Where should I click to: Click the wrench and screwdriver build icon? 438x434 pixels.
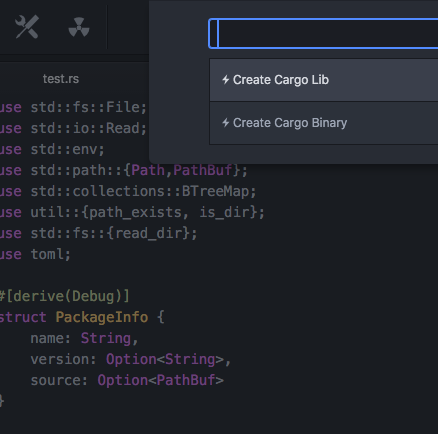click(27, 27)
